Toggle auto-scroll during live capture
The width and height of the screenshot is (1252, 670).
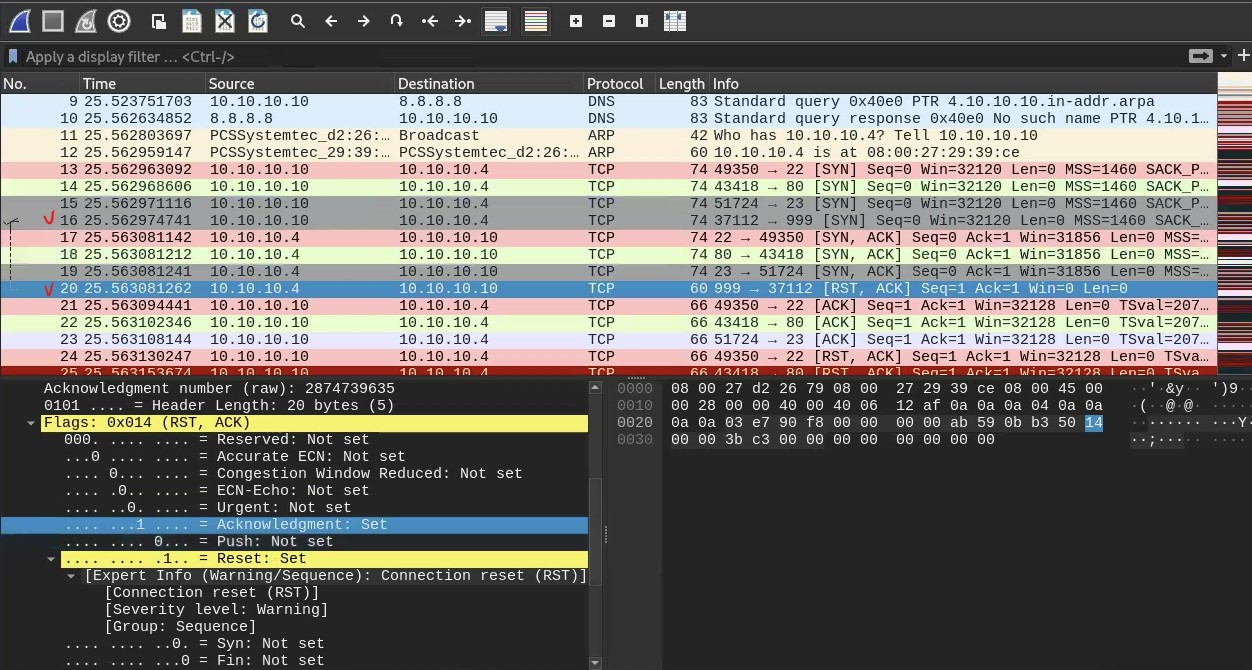click(496, 20)
